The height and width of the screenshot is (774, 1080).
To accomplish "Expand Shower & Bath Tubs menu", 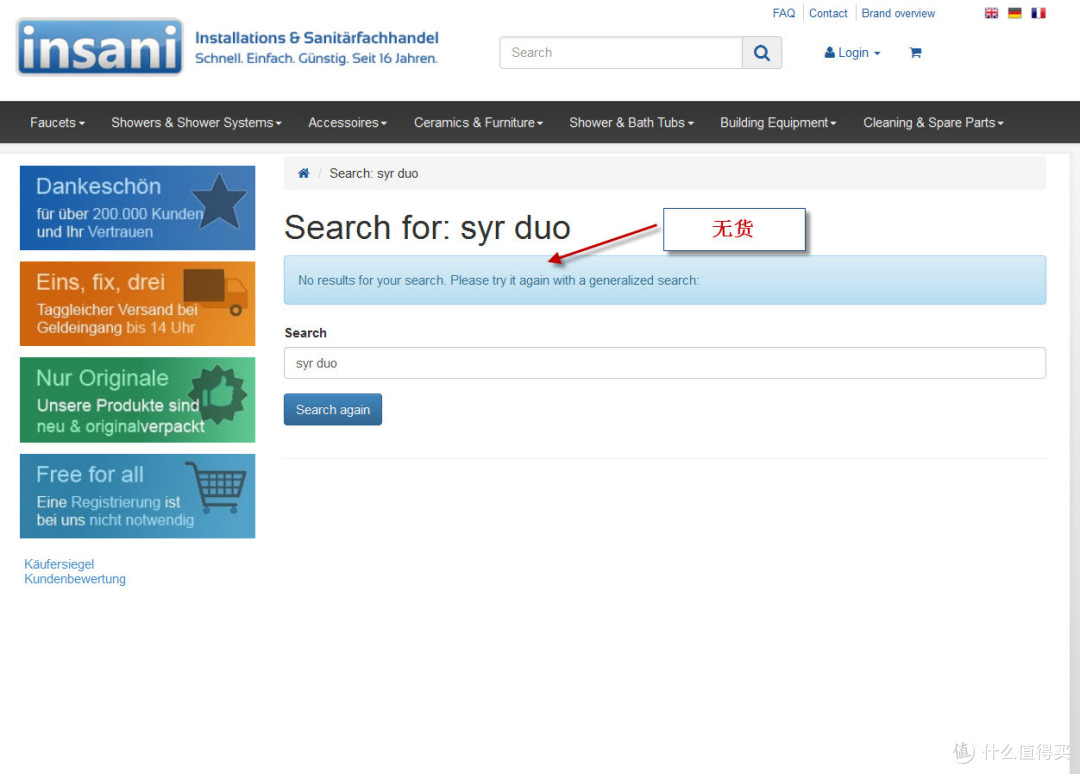I will pos(631,123).
